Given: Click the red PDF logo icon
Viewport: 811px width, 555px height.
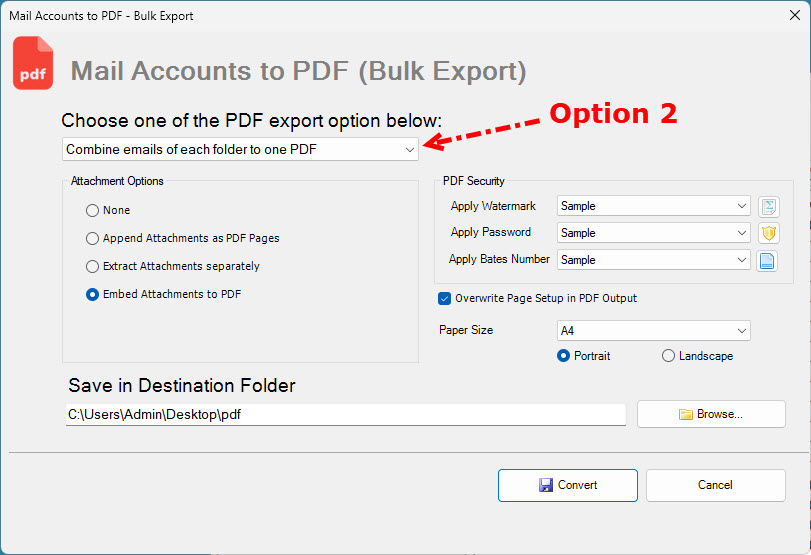Looking at the screenshot, I should 33,65.
